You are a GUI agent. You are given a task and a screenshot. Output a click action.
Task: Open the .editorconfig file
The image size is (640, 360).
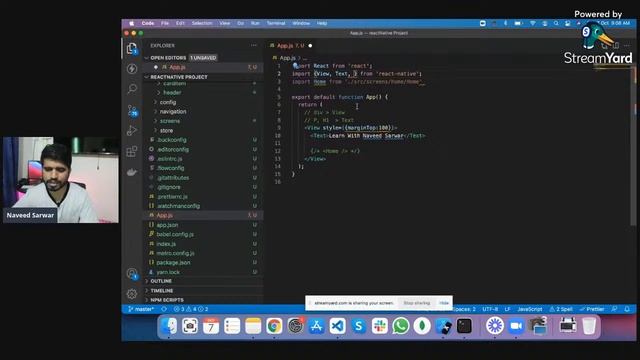tap(173, 149)
